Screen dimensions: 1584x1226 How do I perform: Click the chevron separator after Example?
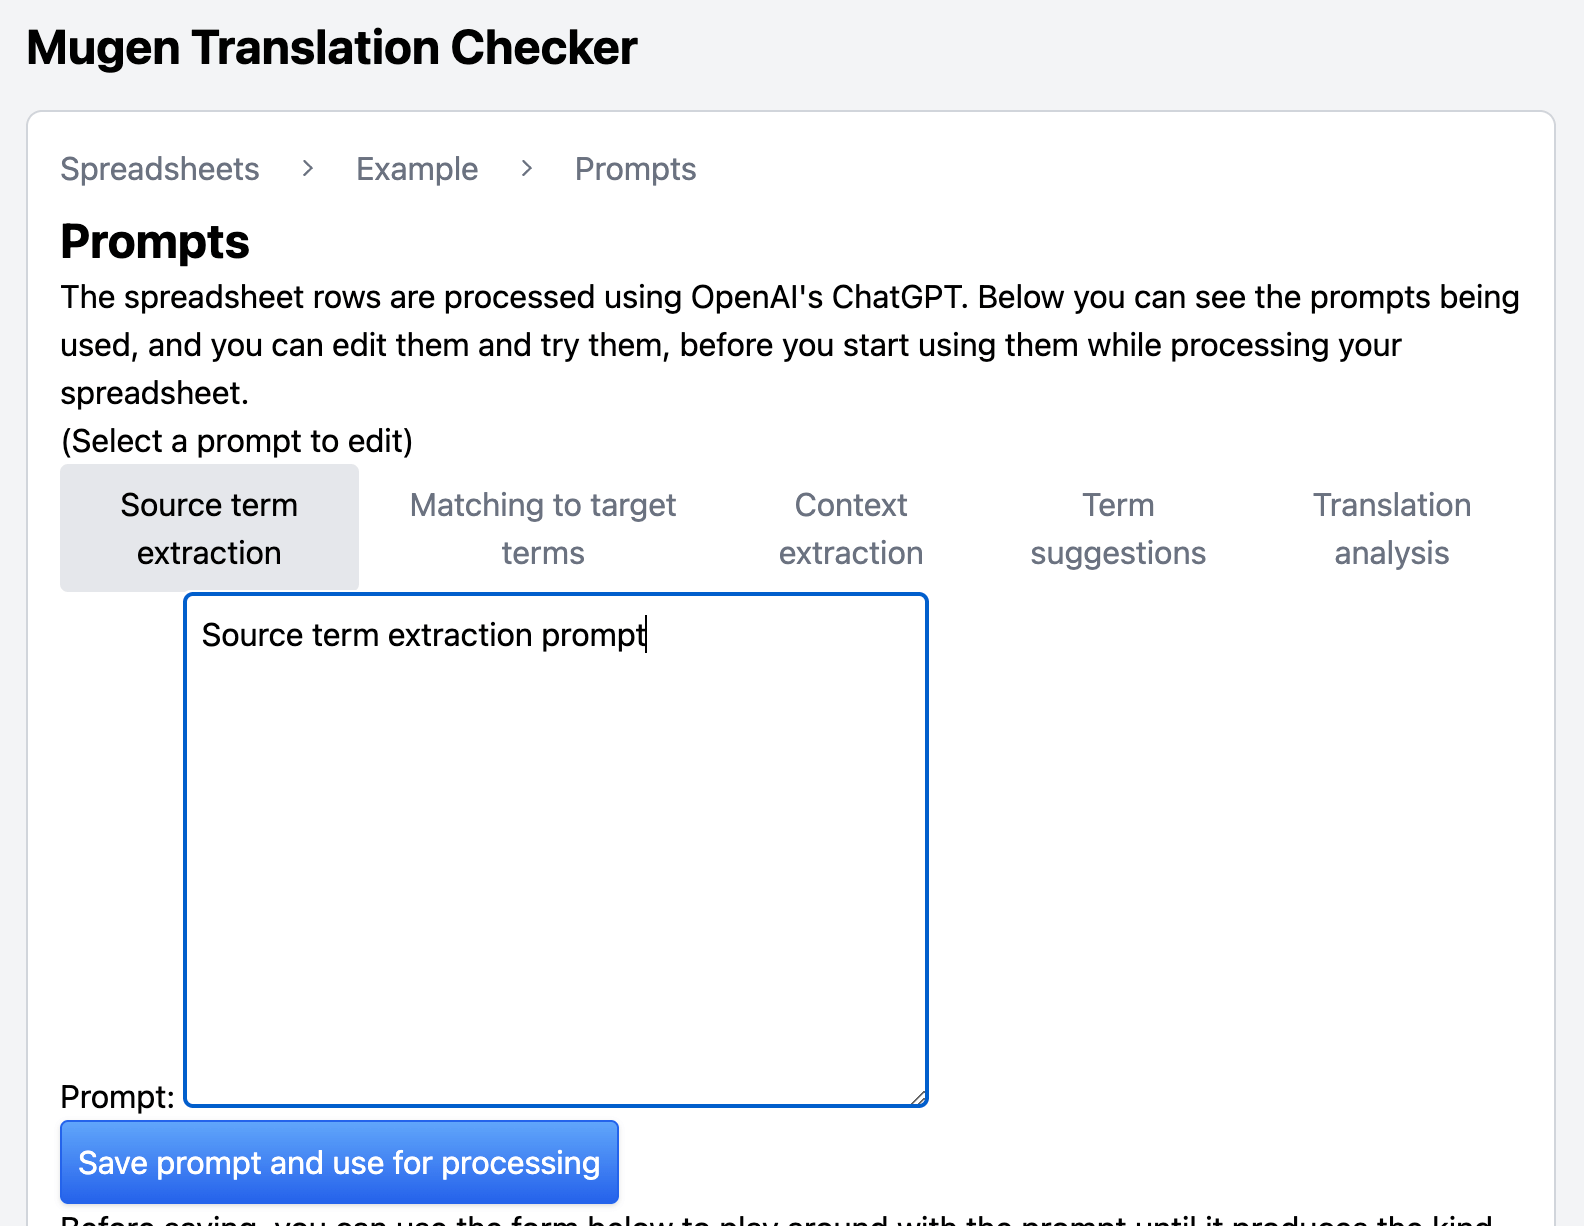[x=527, y=169]
